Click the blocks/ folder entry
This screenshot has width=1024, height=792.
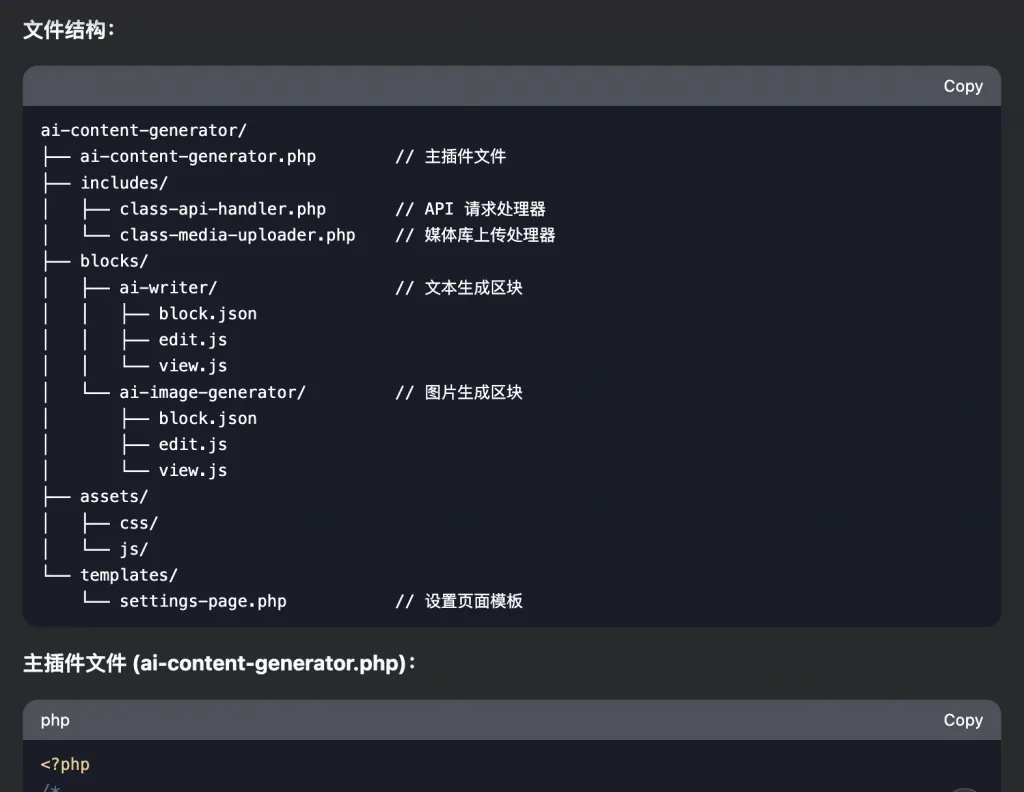point(114,261)
